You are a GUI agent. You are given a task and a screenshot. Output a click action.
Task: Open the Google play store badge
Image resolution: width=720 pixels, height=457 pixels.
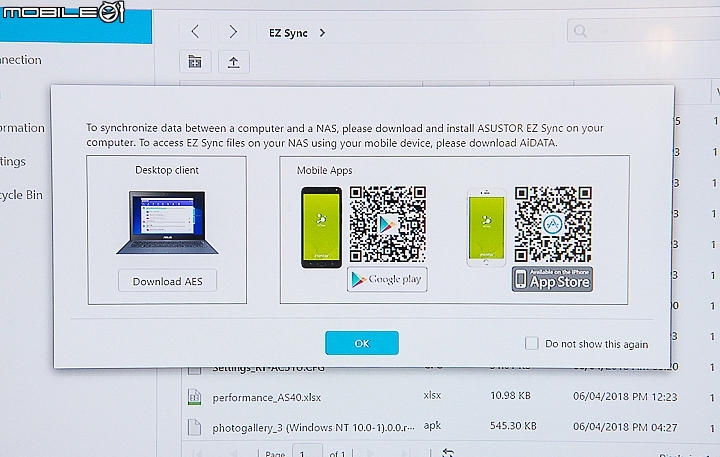pos(387,279)
